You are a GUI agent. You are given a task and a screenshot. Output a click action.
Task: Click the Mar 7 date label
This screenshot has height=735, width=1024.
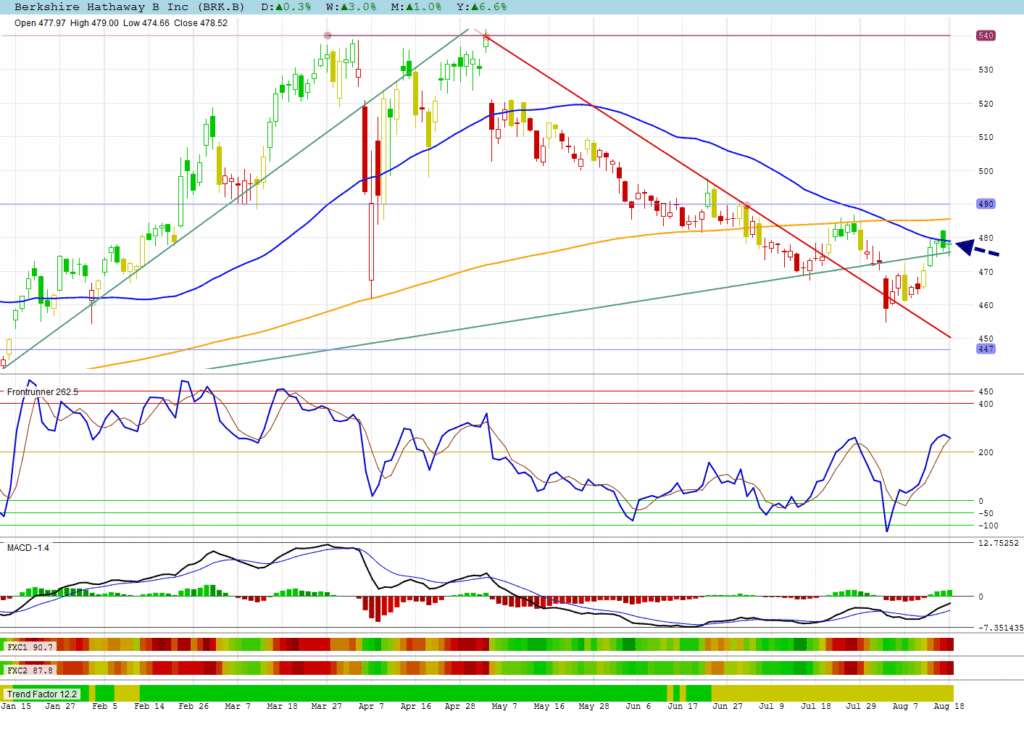coord(237,706)
